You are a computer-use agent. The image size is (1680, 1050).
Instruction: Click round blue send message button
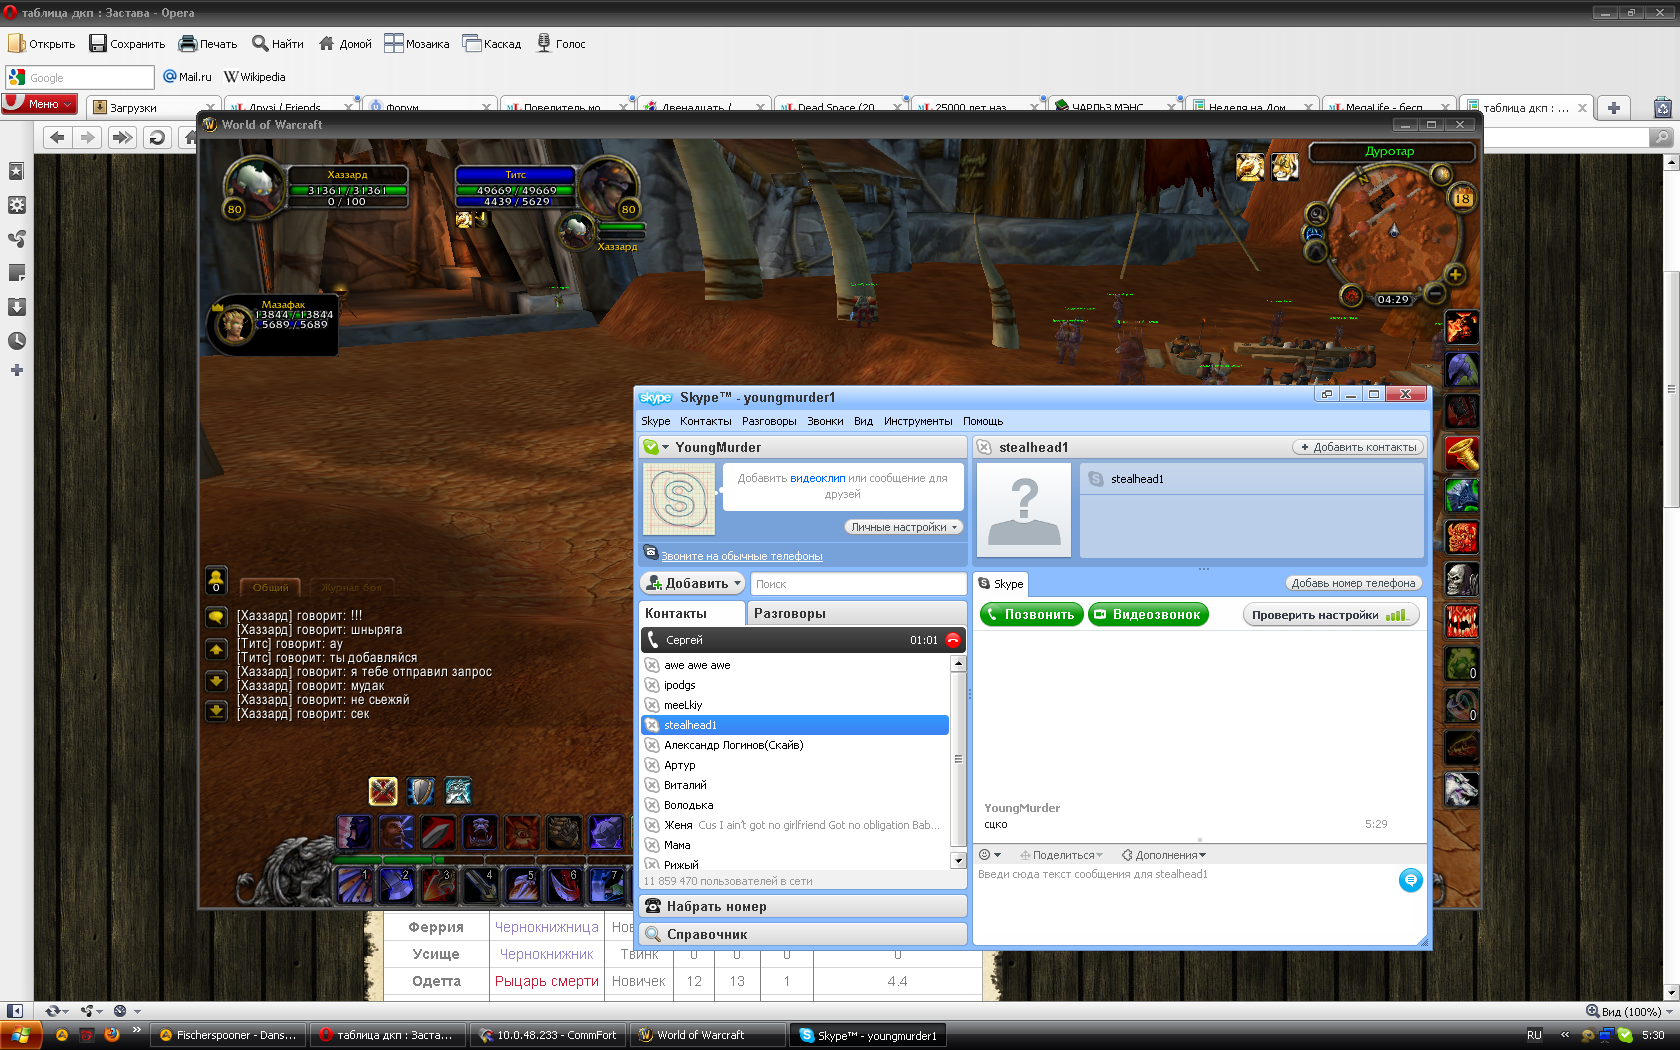[1410, 880]
